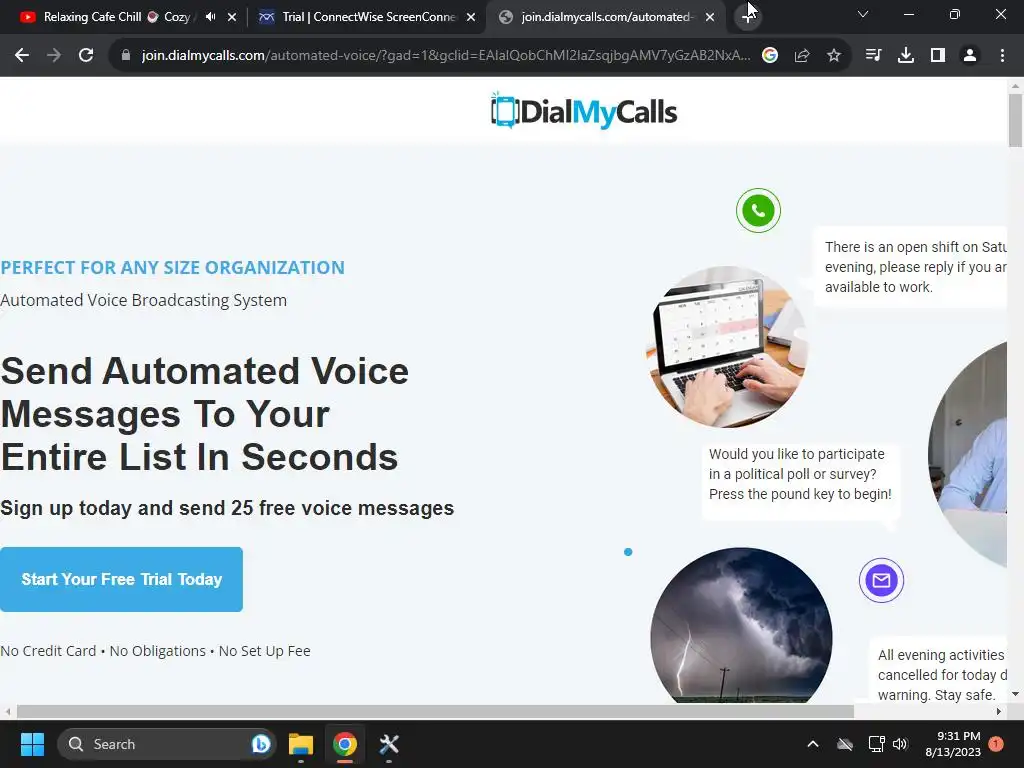Screen dimensions: 1024x768
Task: Click the address bar URL field
Action: (x=445, y=56)
